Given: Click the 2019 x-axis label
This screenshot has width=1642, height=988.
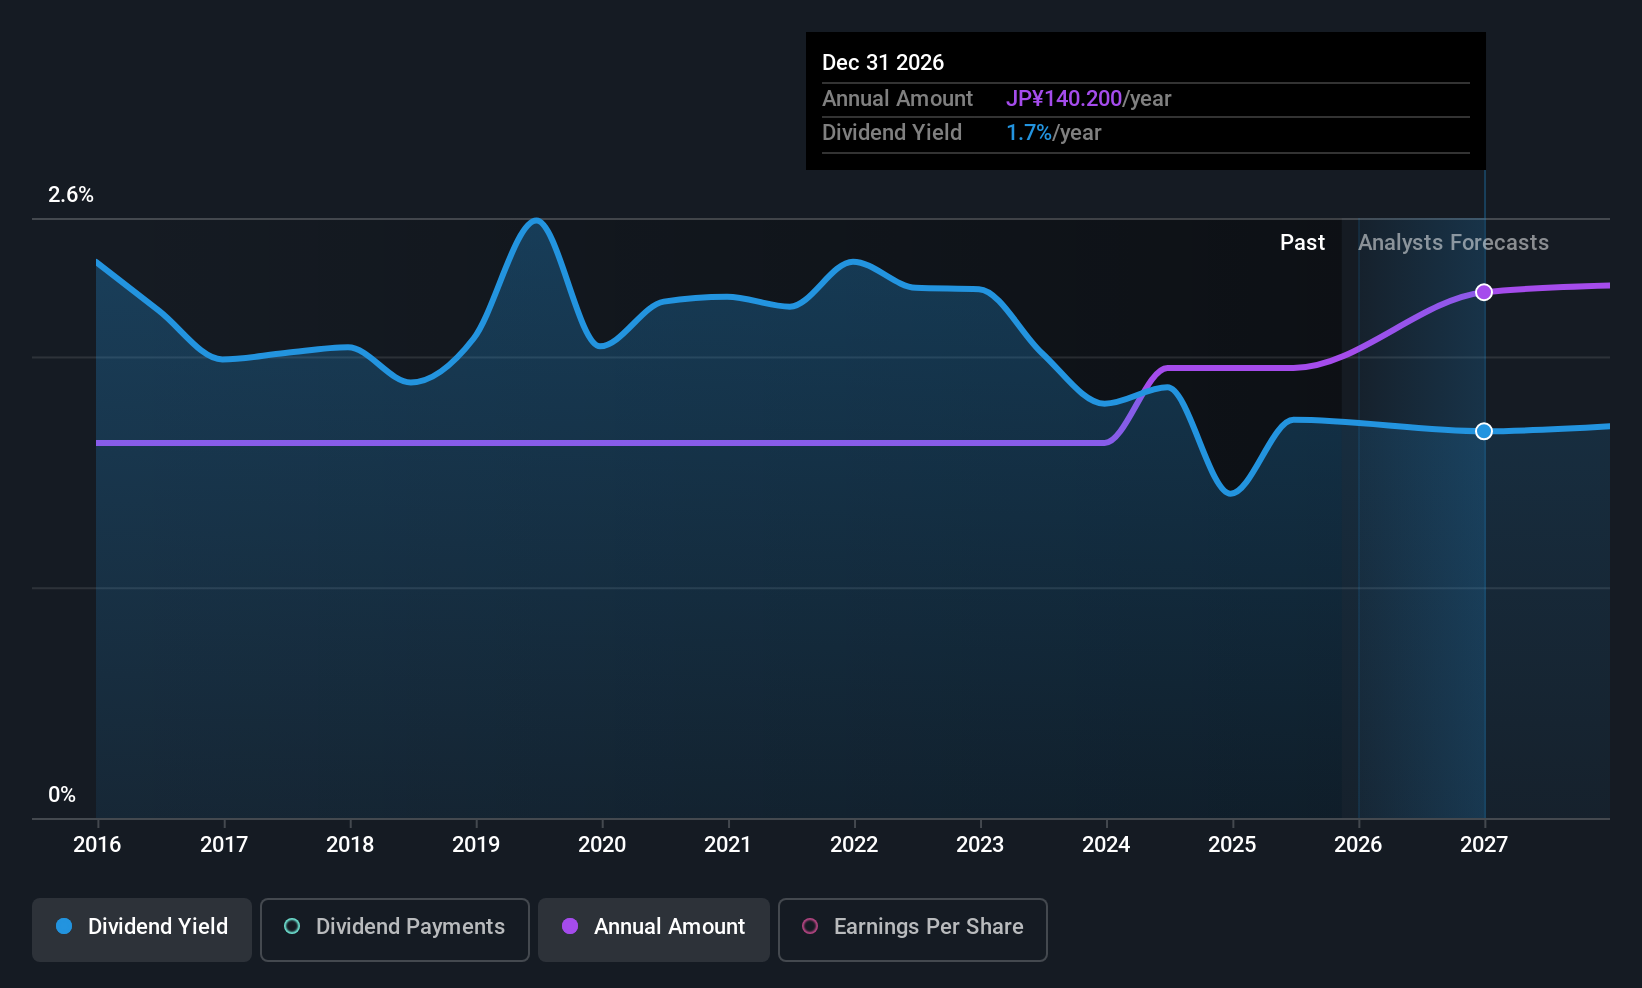Looking at the screenshot, I should 476,845.
